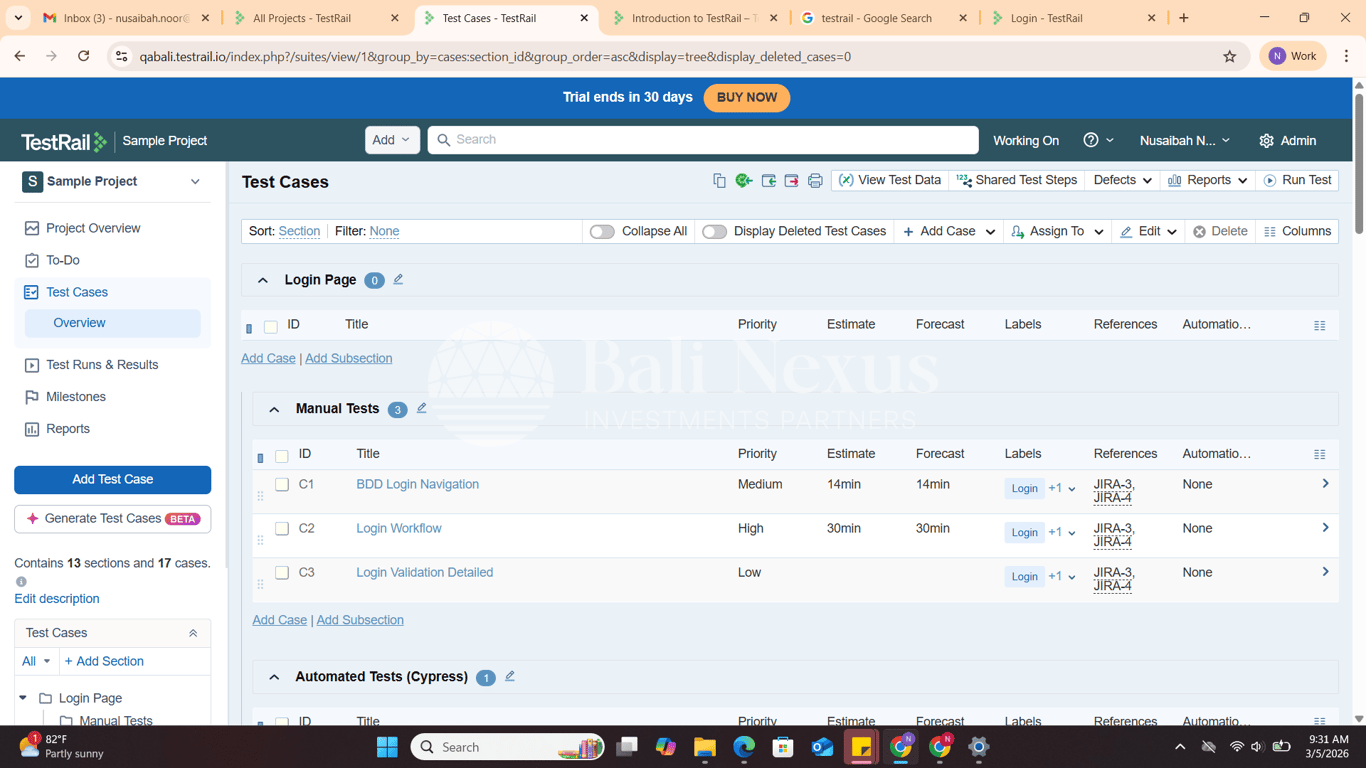The width and height of the screenshot is (1366, 768).
Task: Select Login Page folder in sidebar tree
Action: tap(90, 698)
